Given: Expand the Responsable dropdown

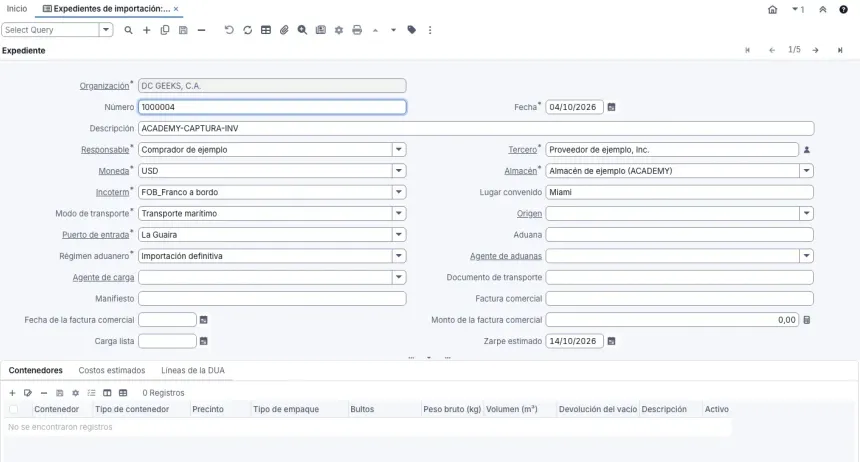Looking at the screenshot, I should pyautogui.click(x=399, y=150).
